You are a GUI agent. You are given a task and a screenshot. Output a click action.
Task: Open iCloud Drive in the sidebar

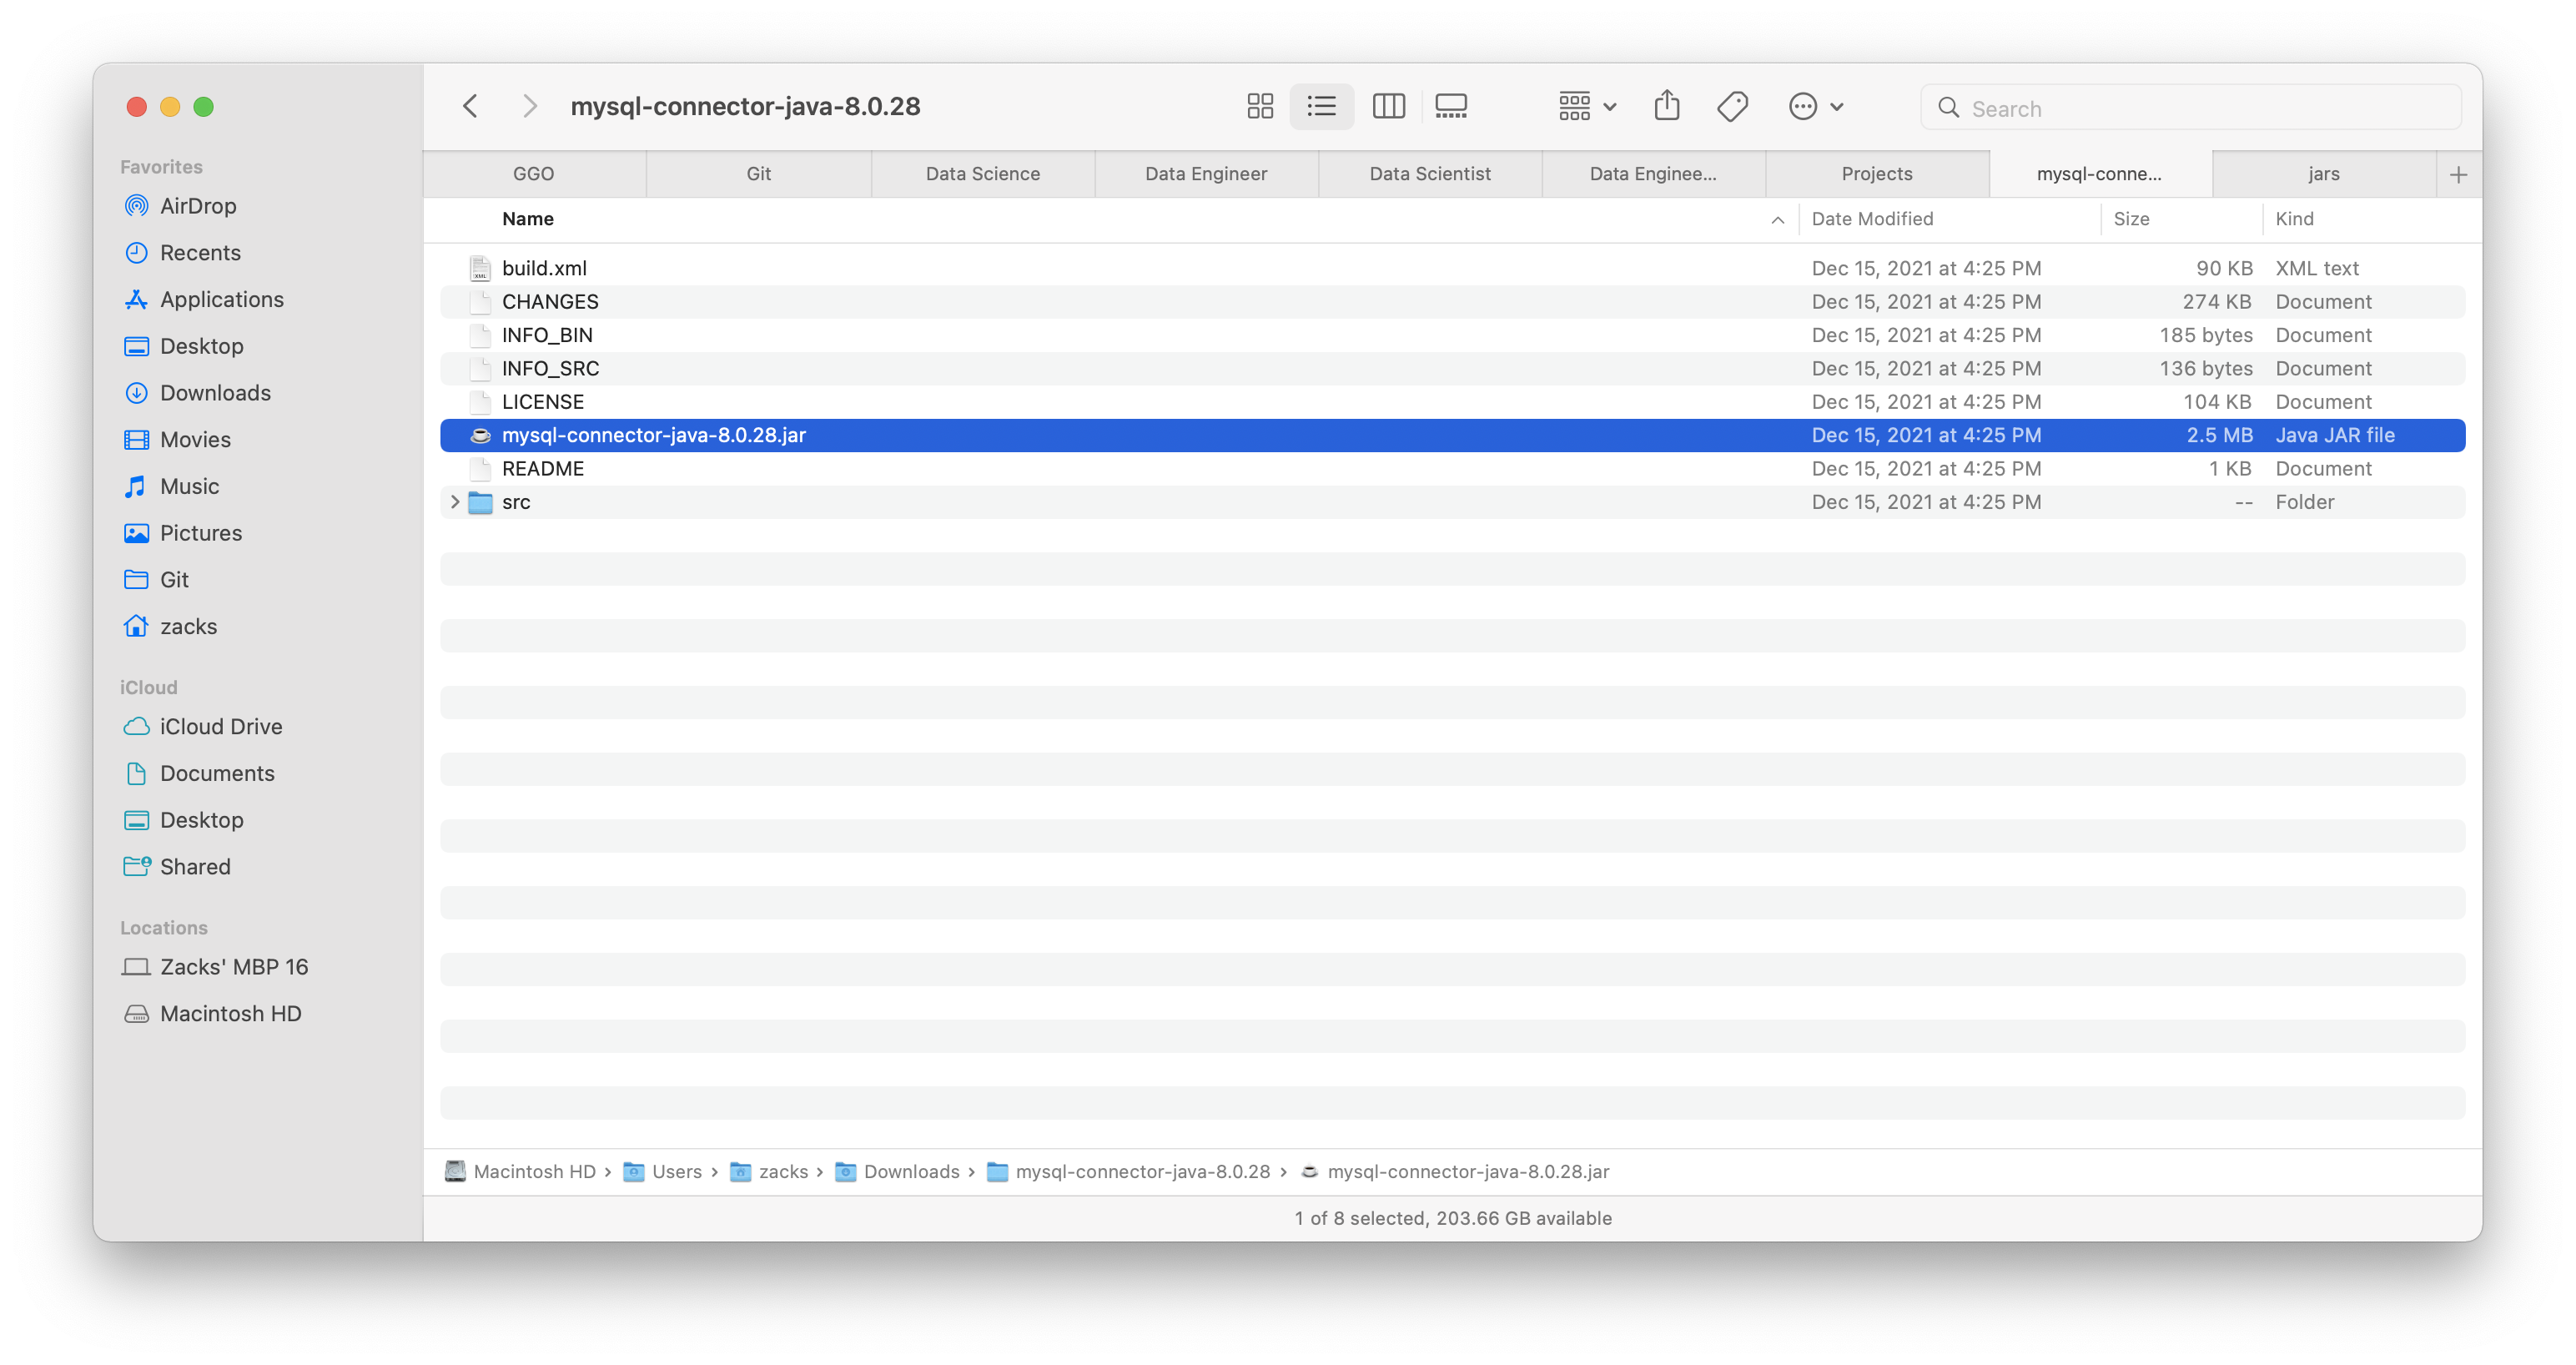(220, 727)
